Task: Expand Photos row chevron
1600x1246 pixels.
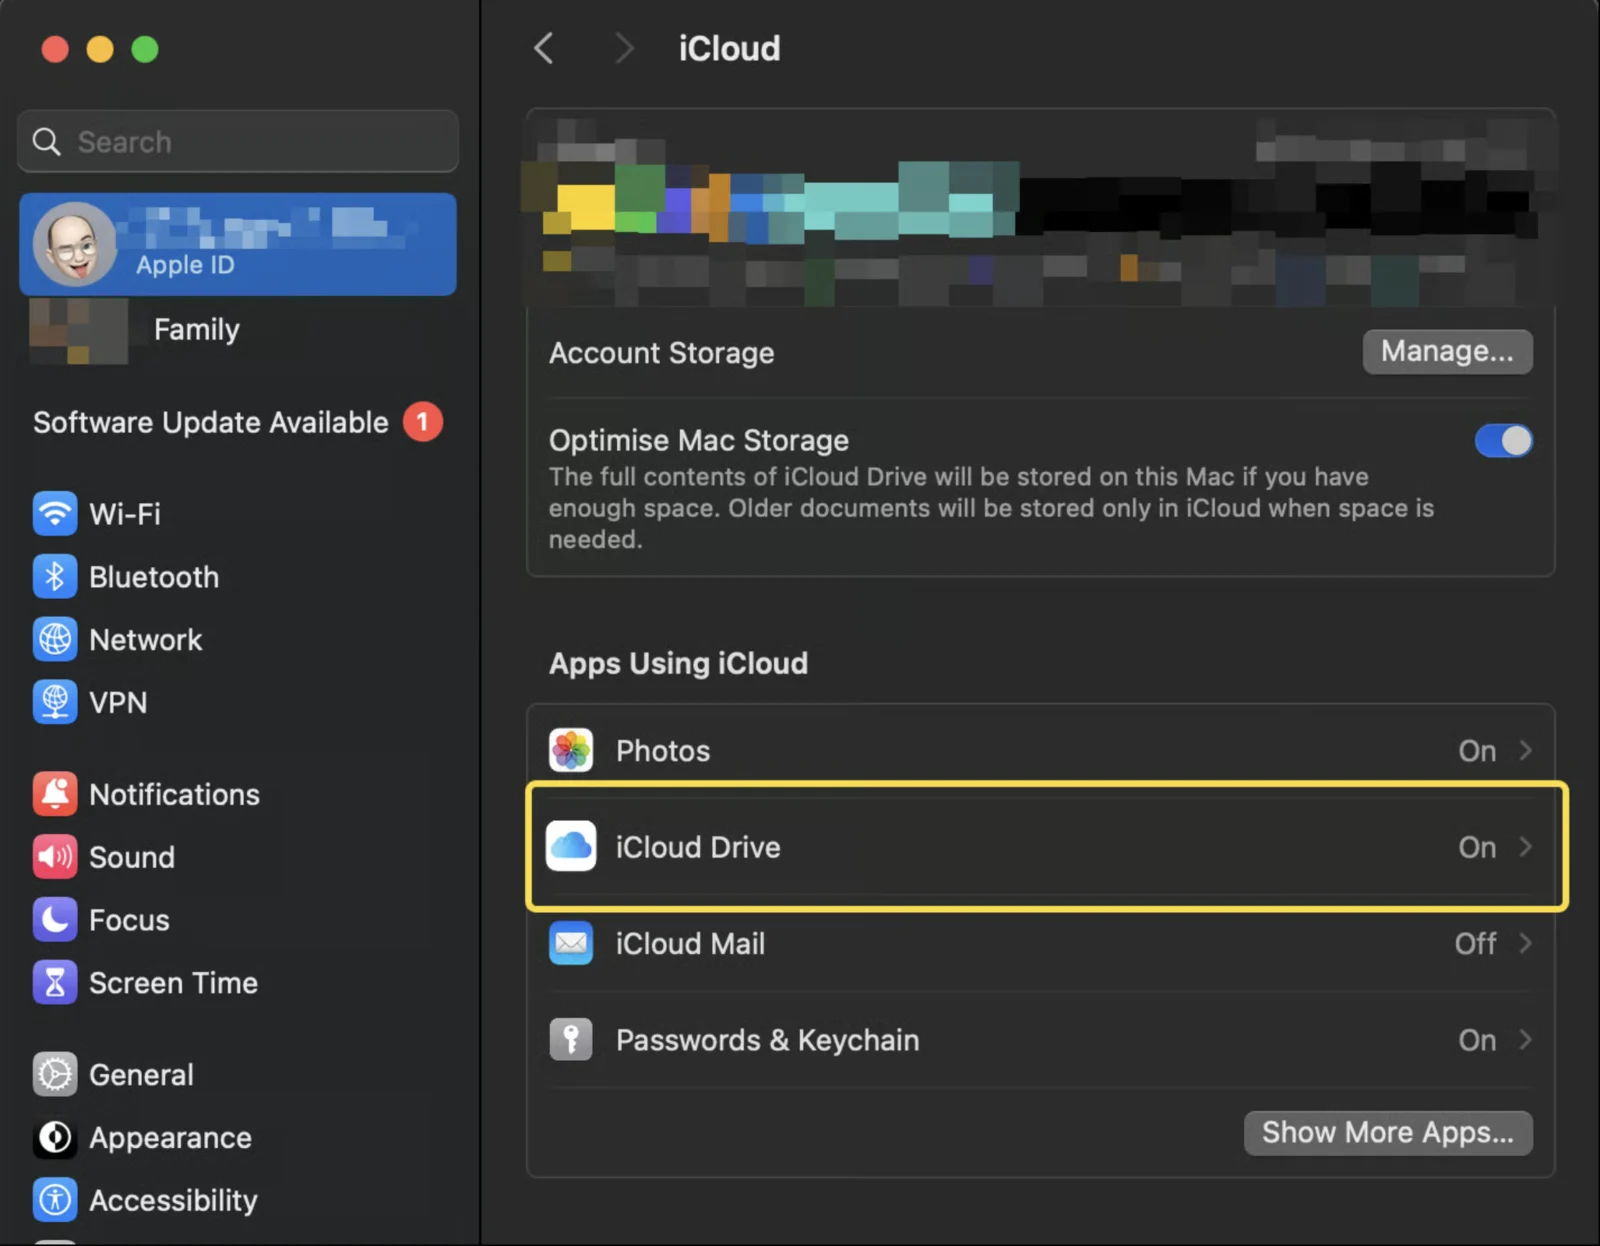Action: click(x=1525, y=750)
